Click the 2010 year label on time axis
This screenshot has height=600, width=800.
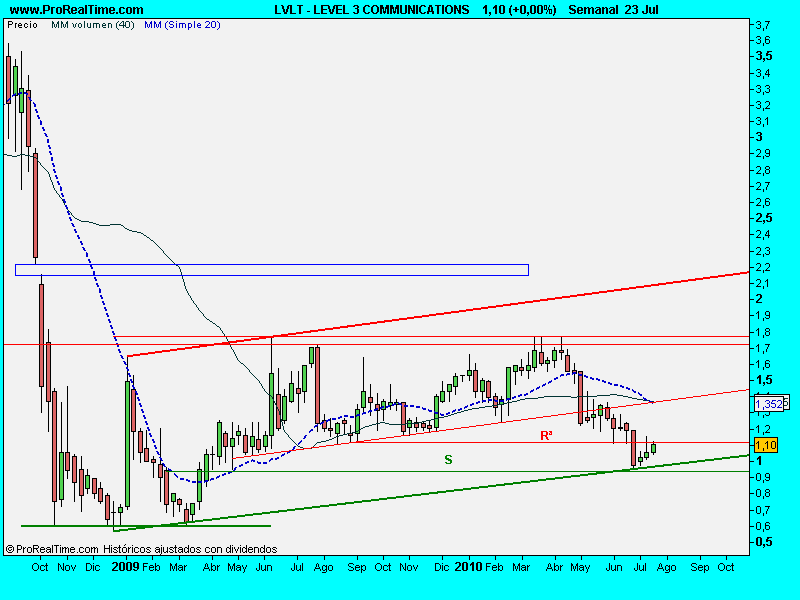(x=468, y=567)
